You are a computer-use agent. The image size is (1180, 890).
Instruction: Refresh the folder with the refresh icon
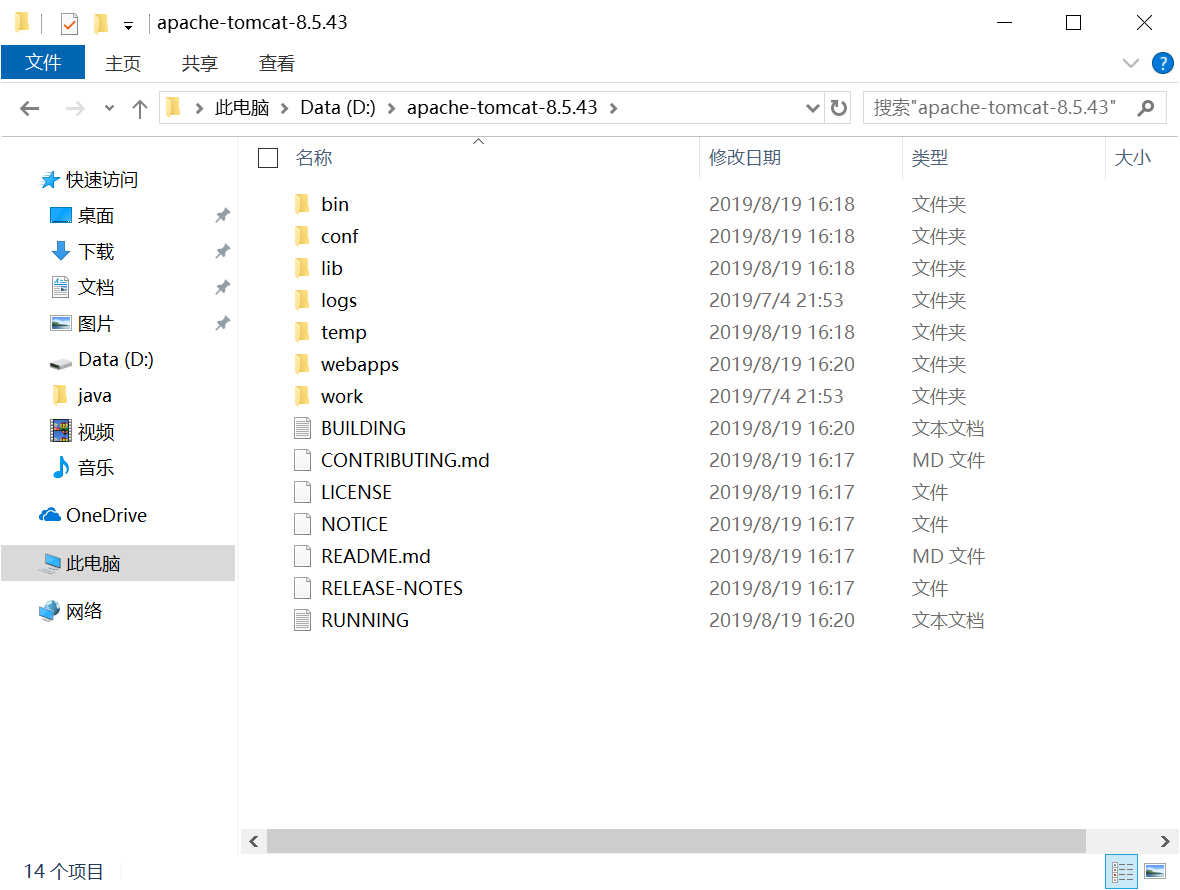[x=838, y=108]
